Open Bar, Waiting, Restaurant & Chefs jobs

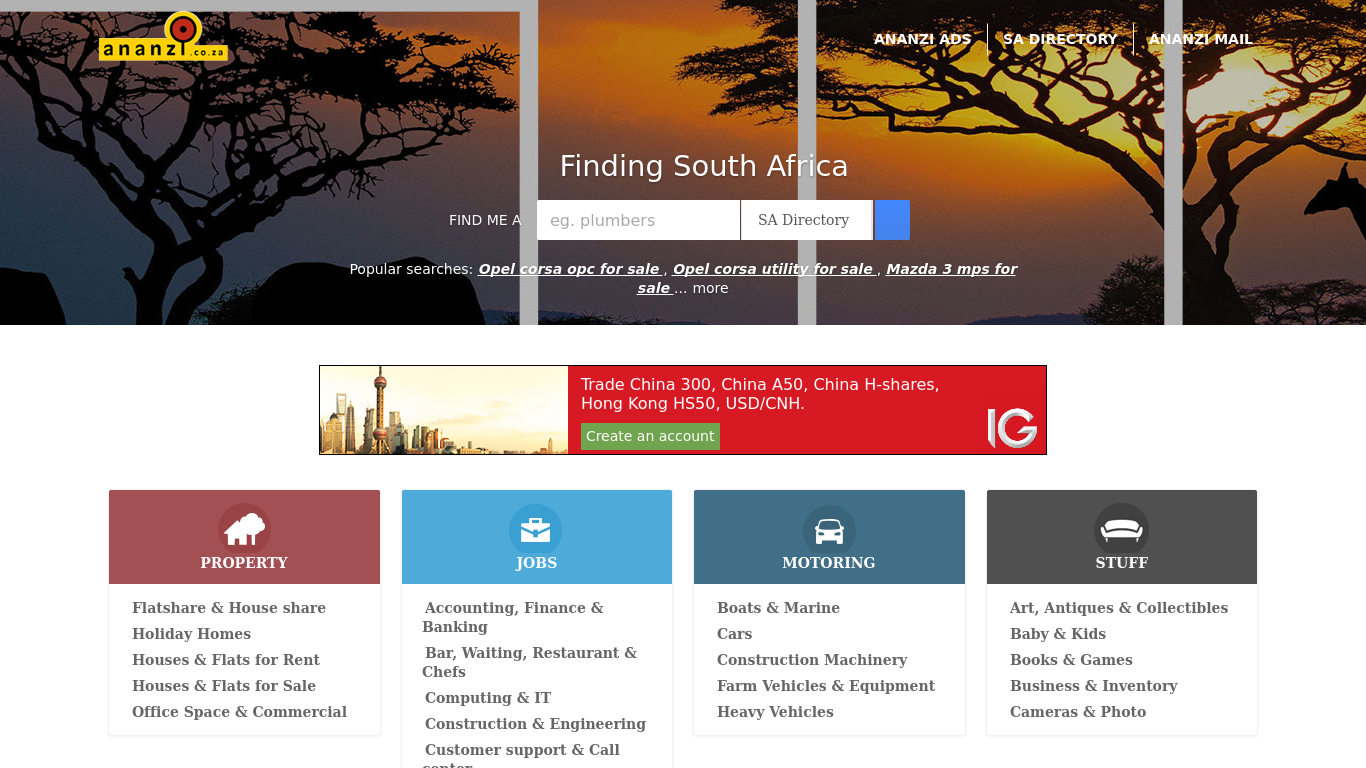tap(529, 662)
